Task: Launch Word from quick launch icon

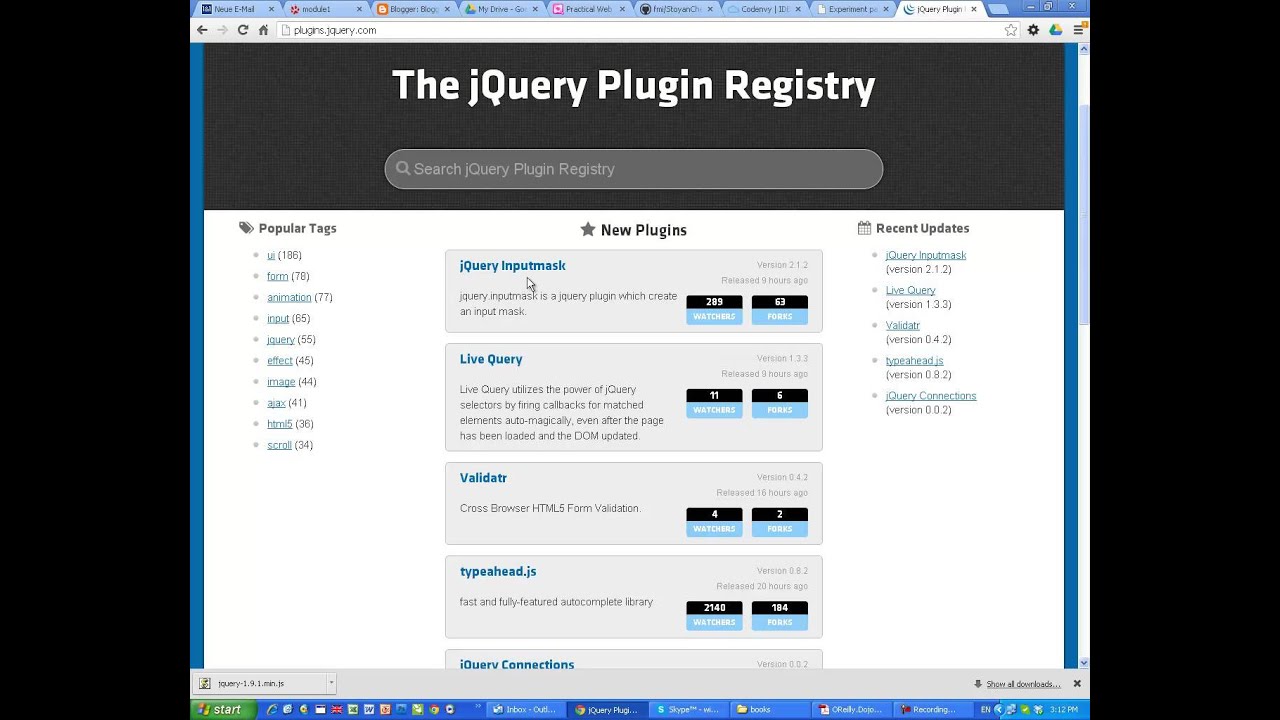Action: click(x=369, y=710)
